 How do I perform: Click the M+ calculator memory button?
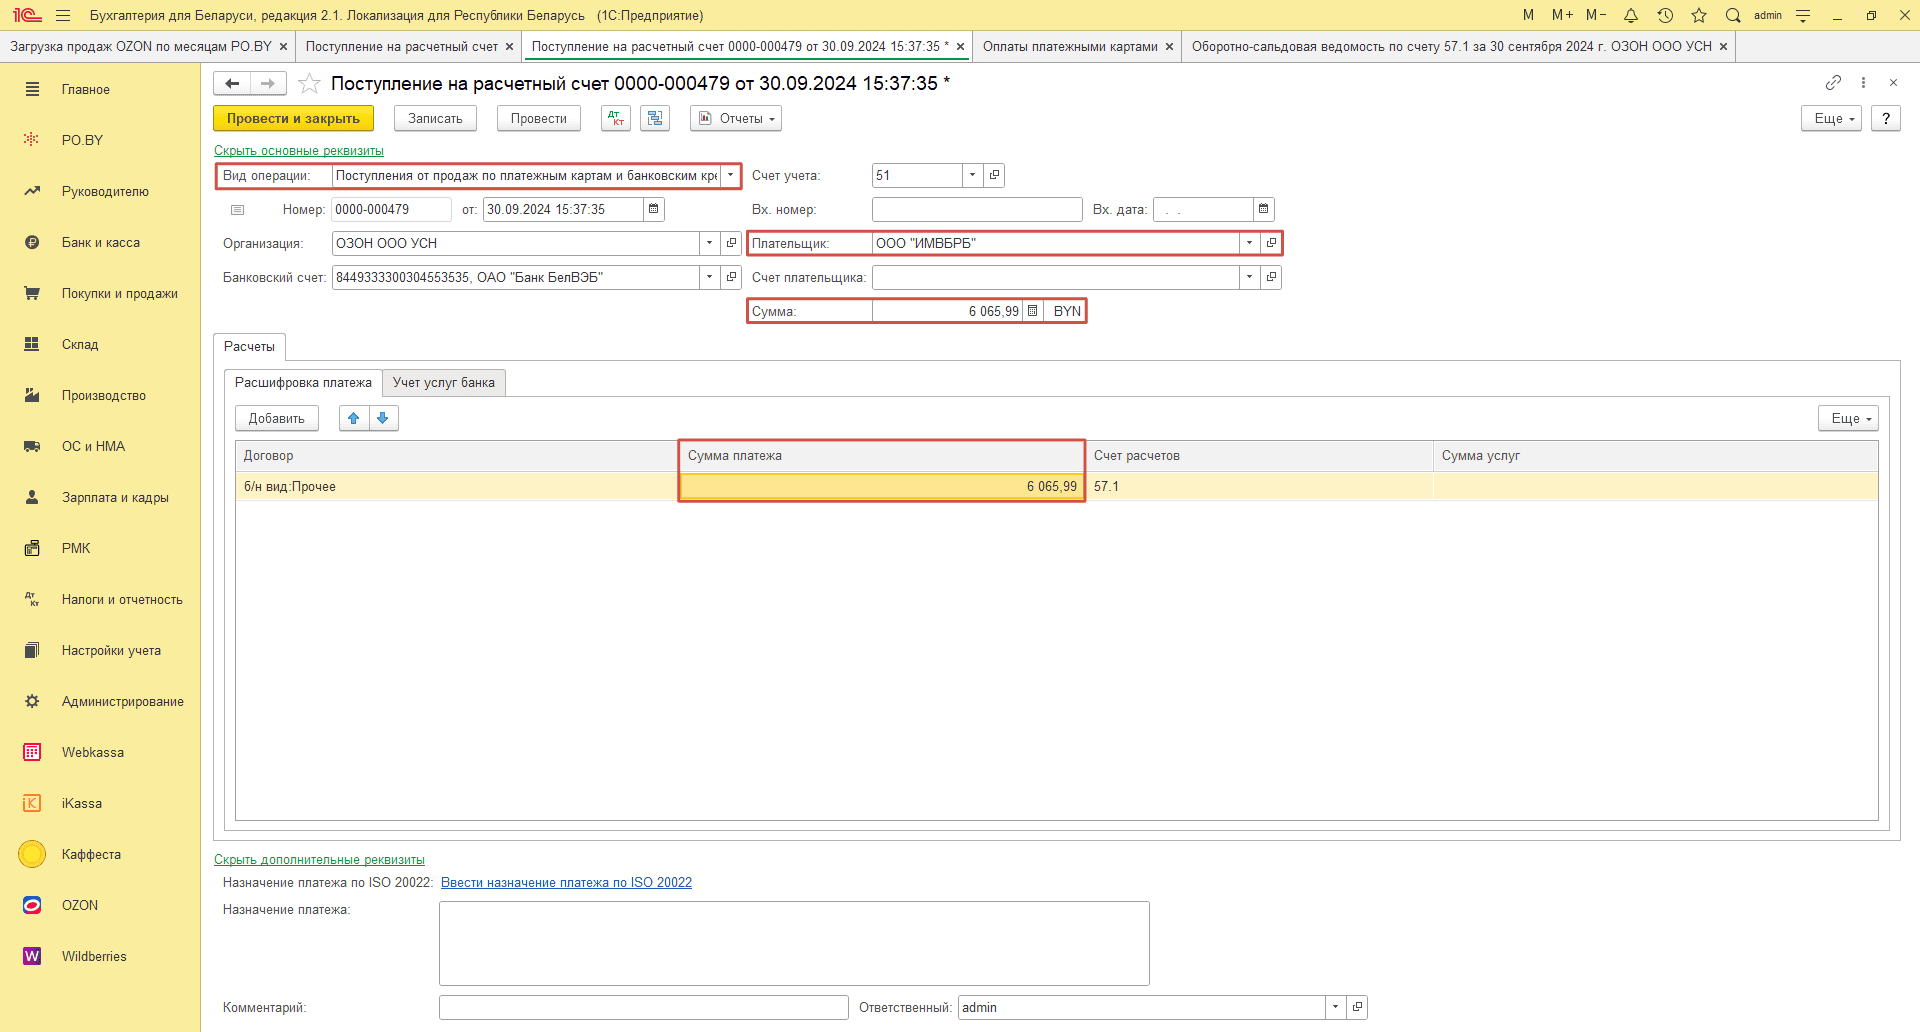pyautogui.click(x=1562, y=15)
